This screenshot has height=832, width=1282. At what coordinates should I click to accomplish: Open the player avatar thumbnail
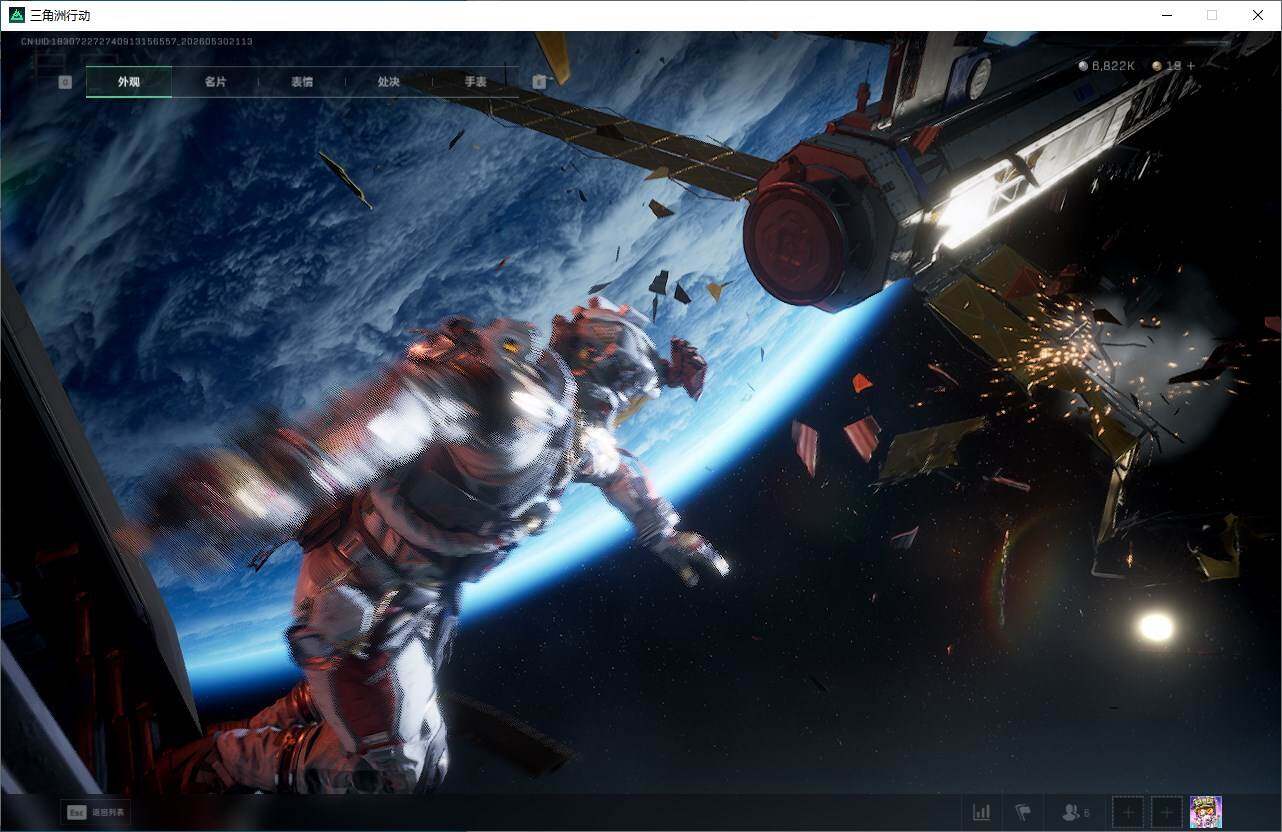(1206, 812)
